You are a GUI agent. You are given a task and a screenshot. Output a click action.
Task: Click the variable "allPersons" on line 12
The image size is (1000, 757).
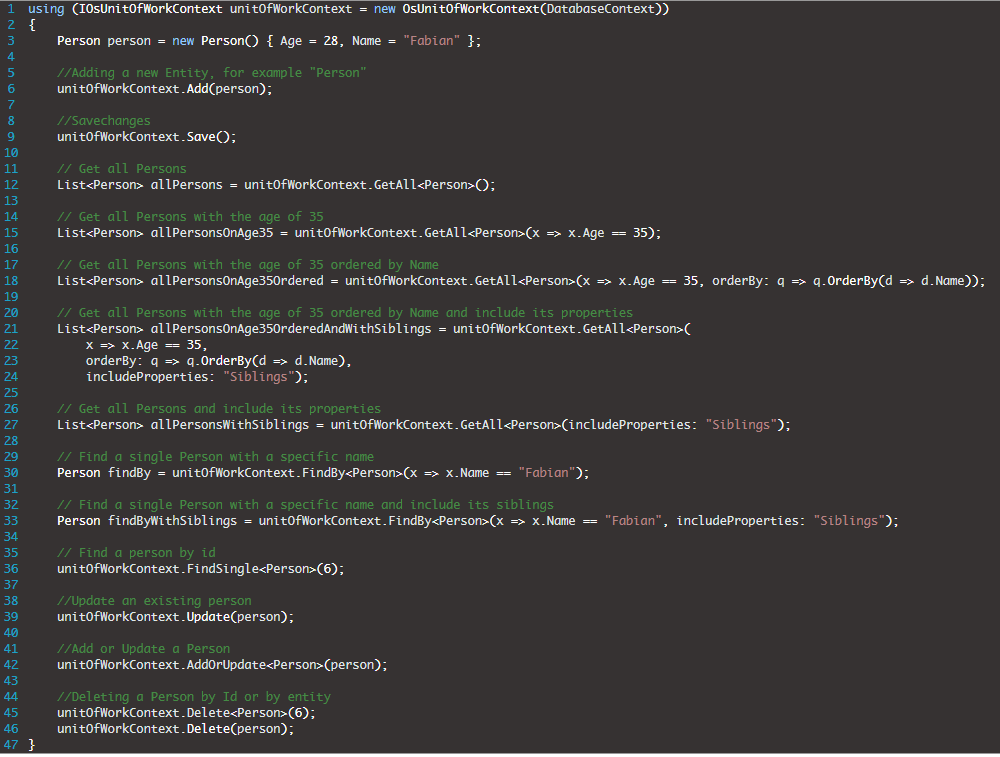point(186,185)
